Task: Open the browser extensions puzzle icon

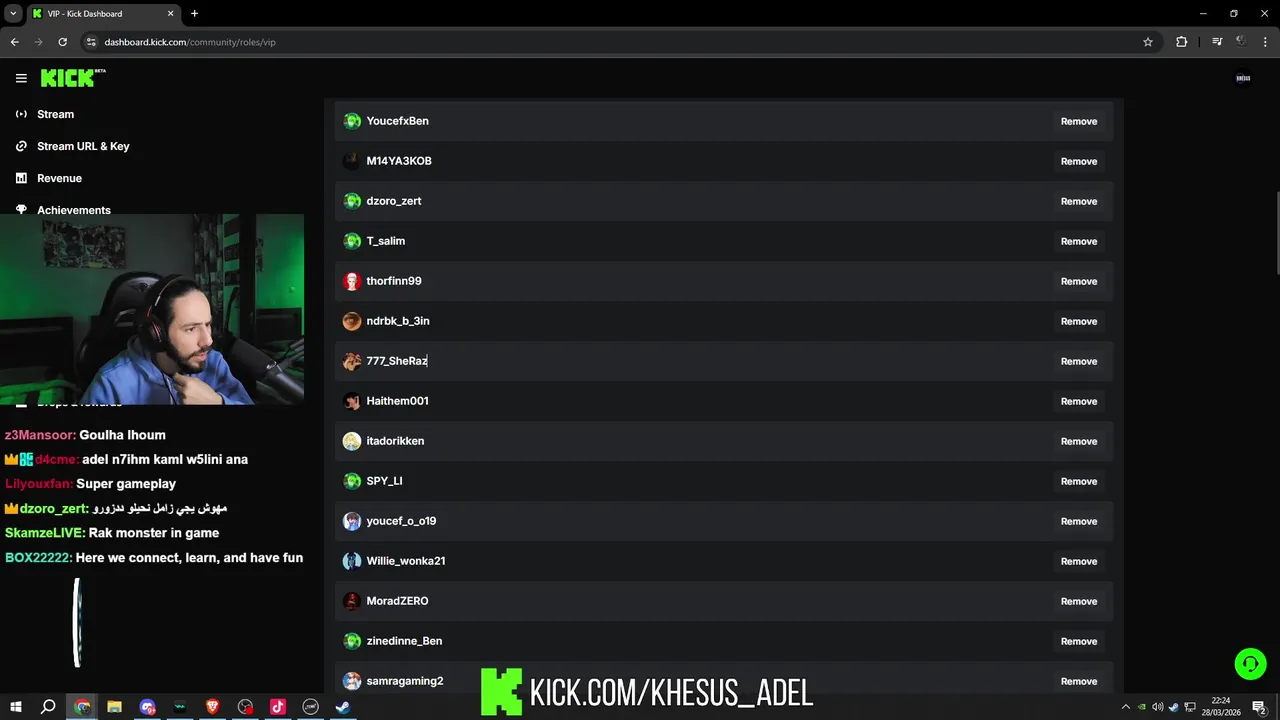Action: 1182,42
